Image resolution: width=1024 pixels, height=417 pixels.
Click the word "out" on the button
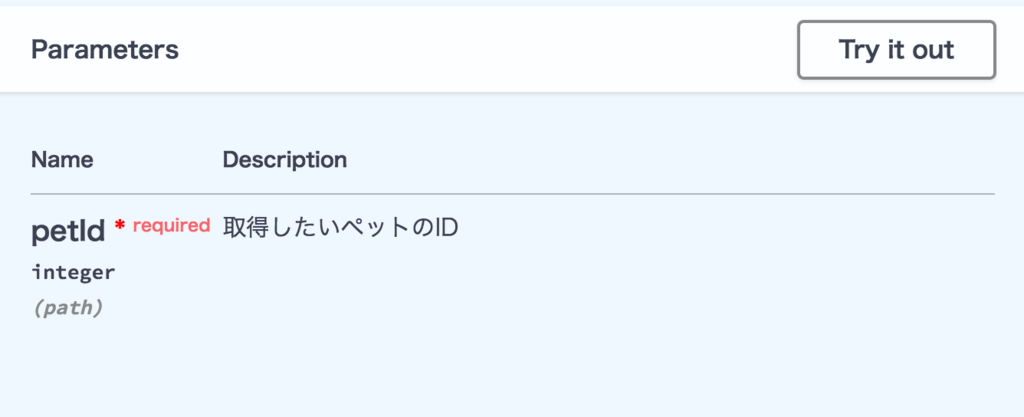coord(934,50)
